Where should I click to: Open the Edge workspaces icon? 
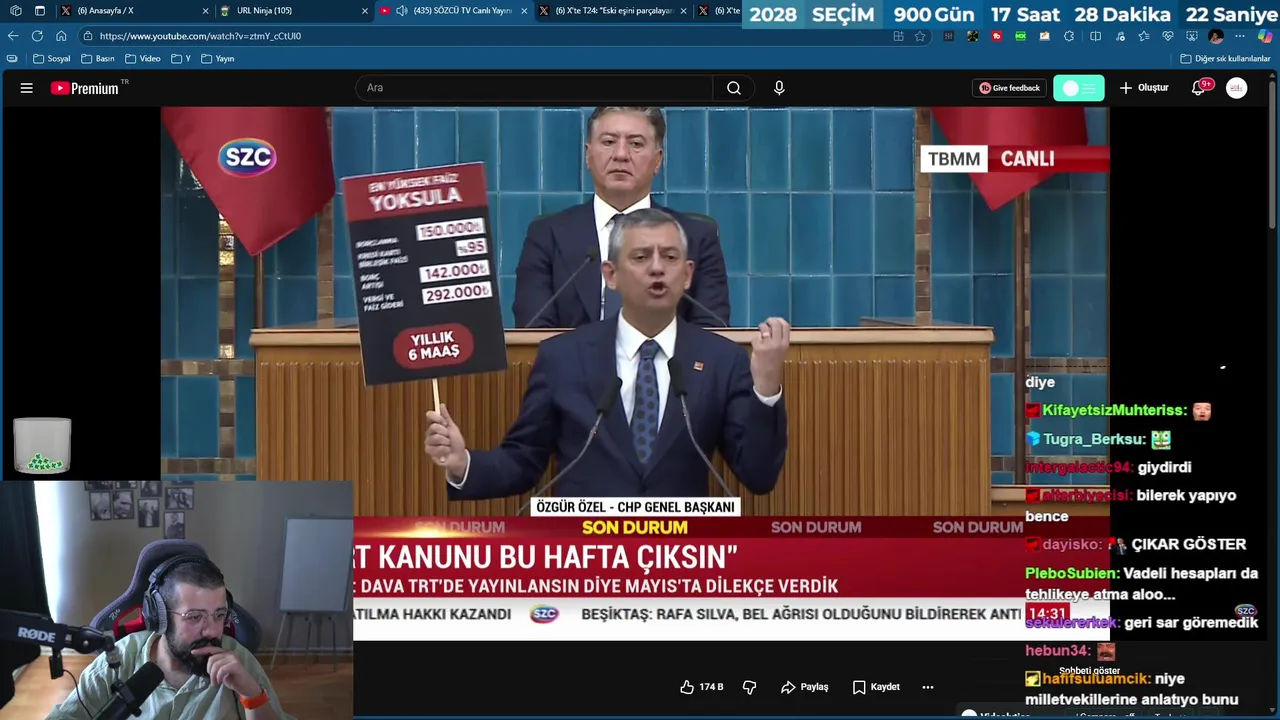click(x=15, y=11)
